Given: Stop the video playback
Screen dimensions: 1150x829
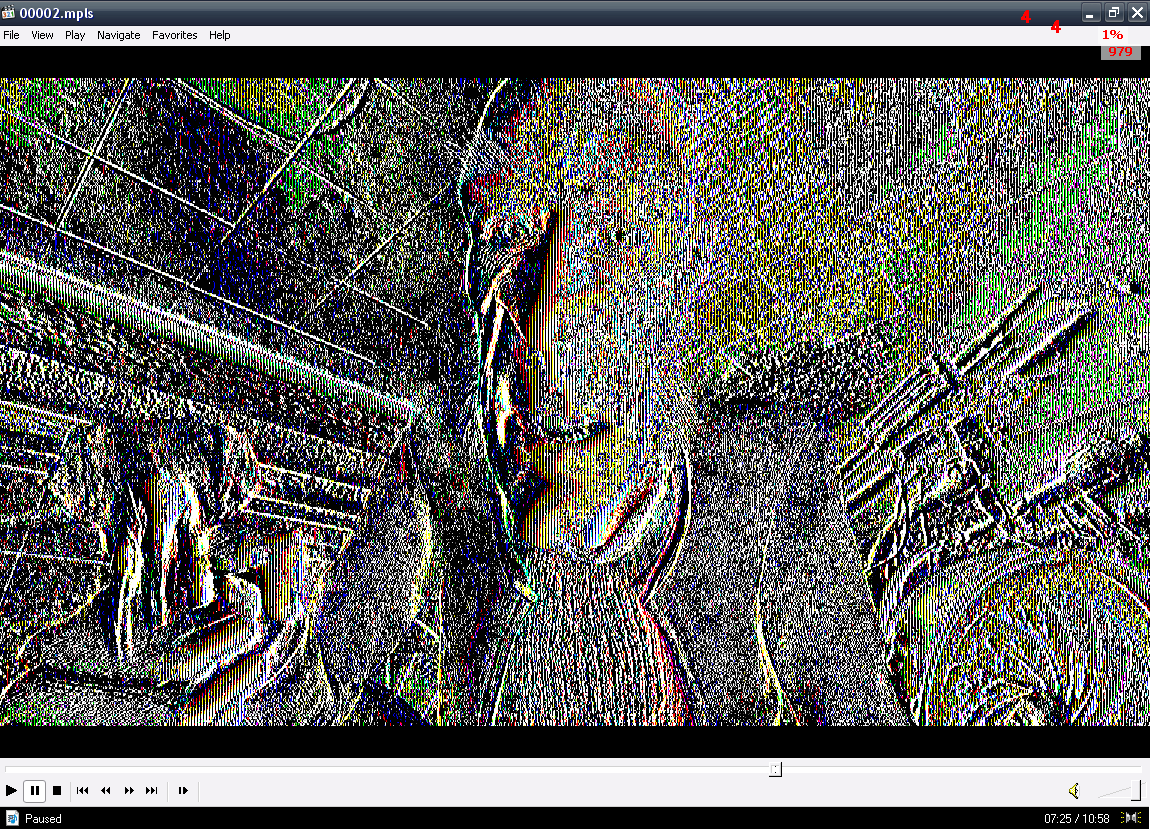Looking at the screenshot, I should 57,791.
